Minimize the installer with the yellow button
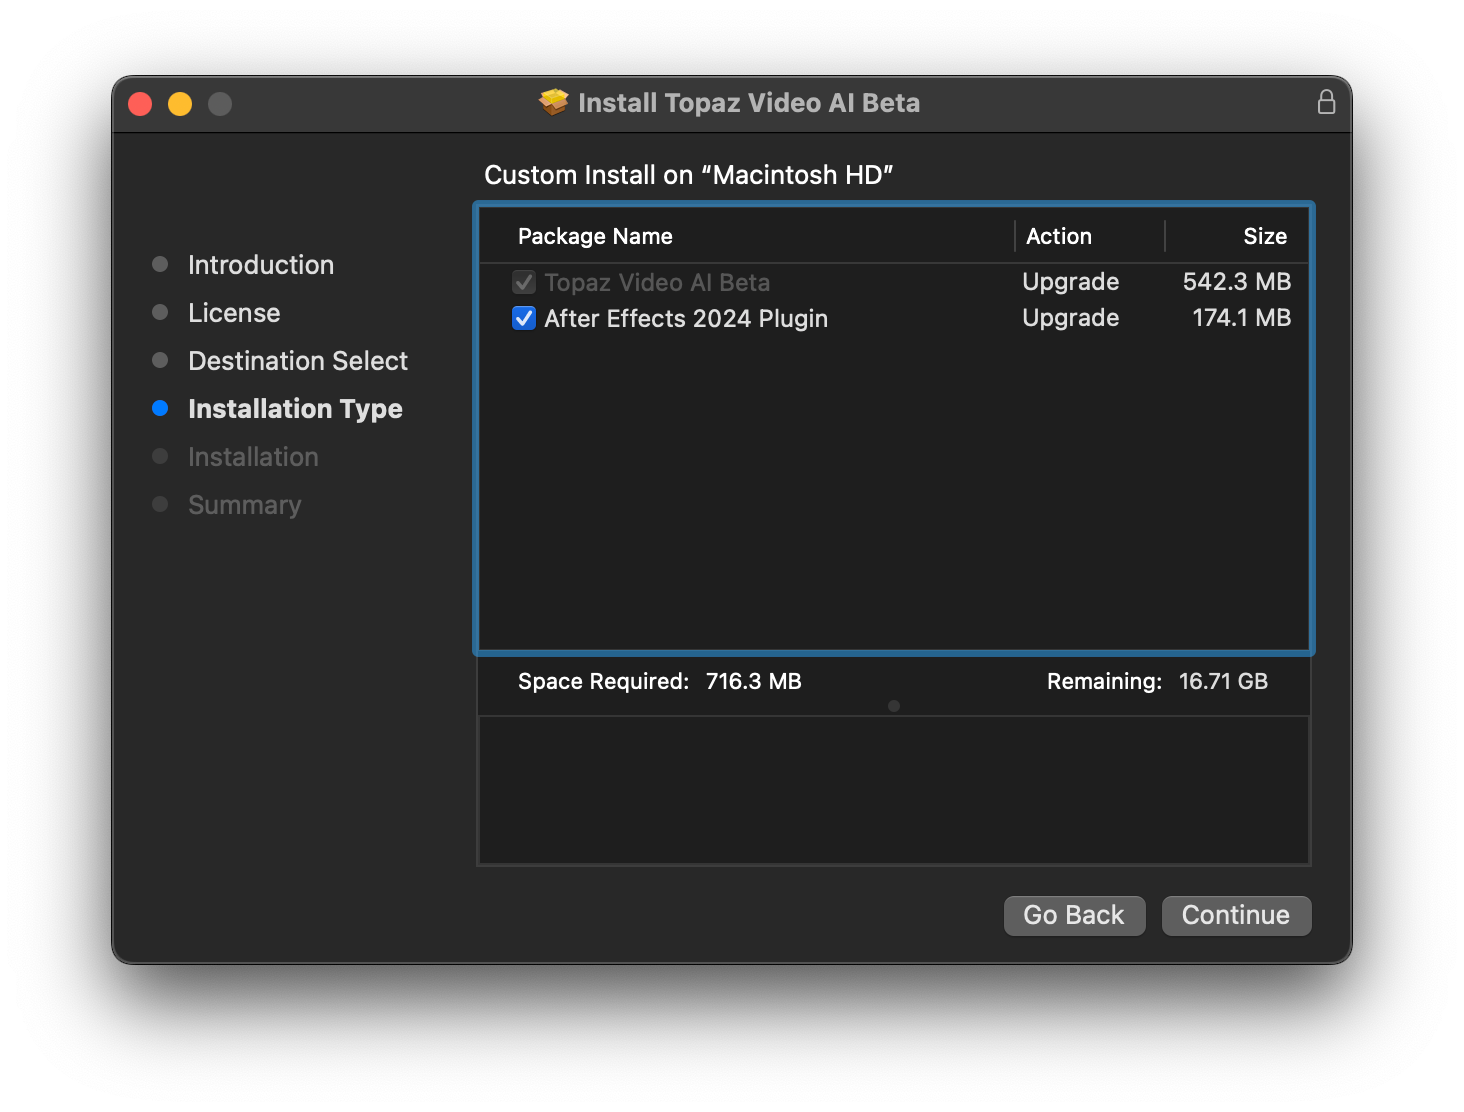This screenshot has width=1464, height=1112. 180,104
